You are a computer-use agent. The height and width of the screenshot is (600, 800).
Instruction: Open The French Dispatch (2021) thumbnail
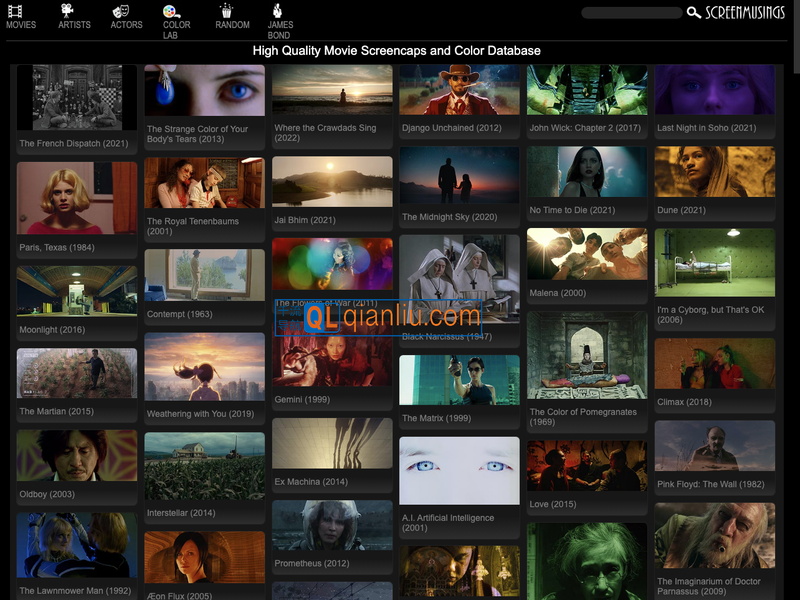[x=77, y=98]
